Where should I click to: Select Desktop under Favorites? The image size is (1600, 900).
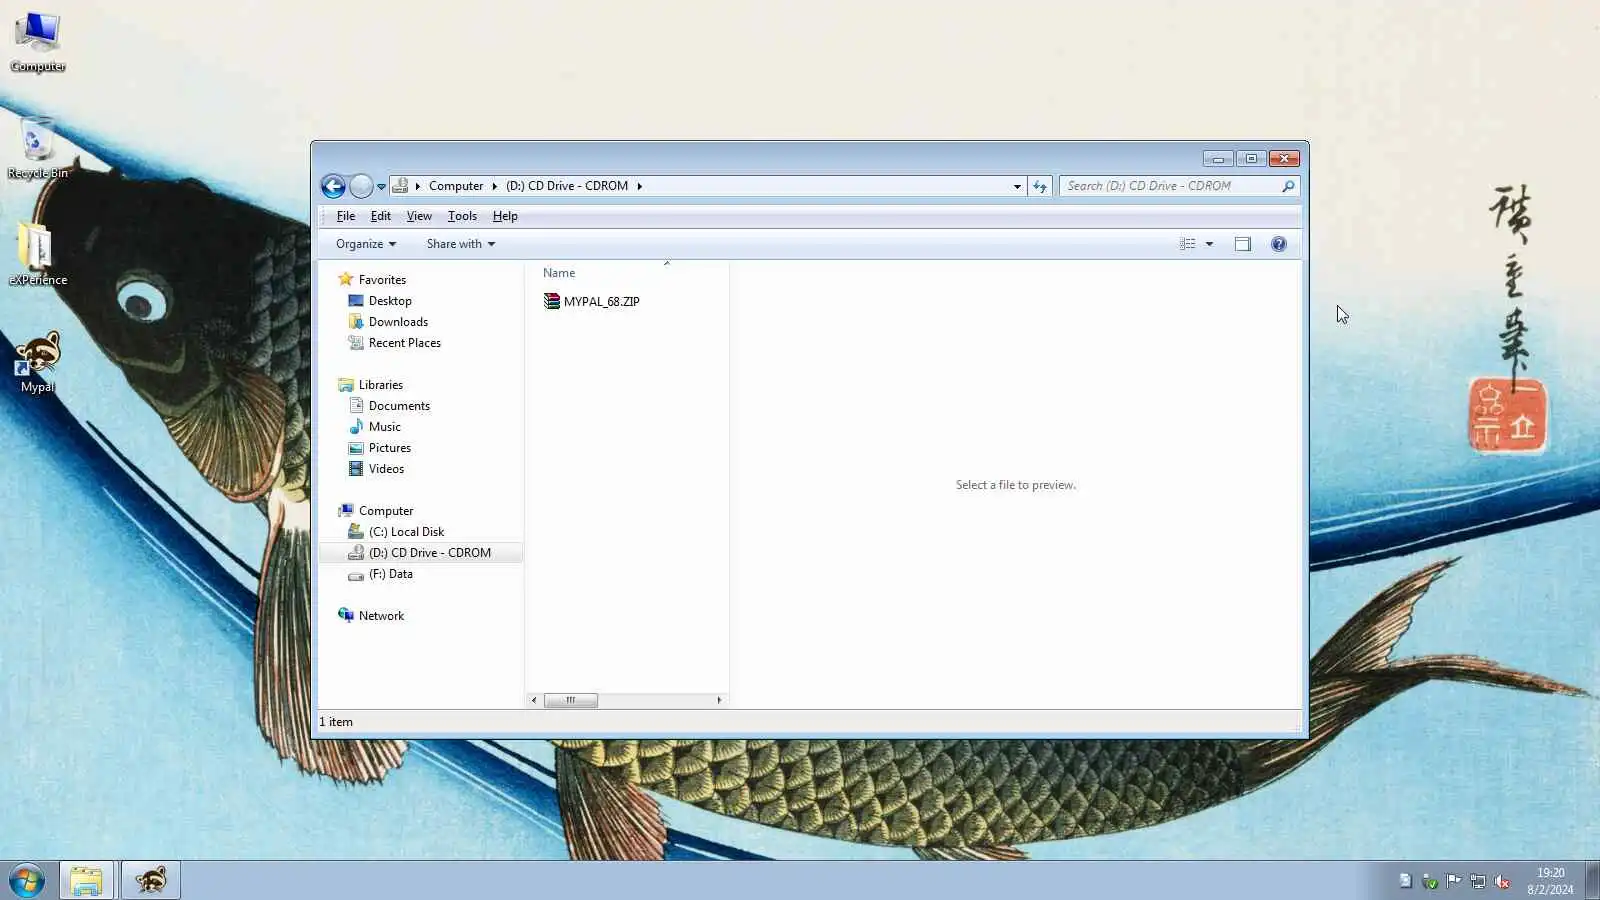pyautogui.click(x=390, y=301)
